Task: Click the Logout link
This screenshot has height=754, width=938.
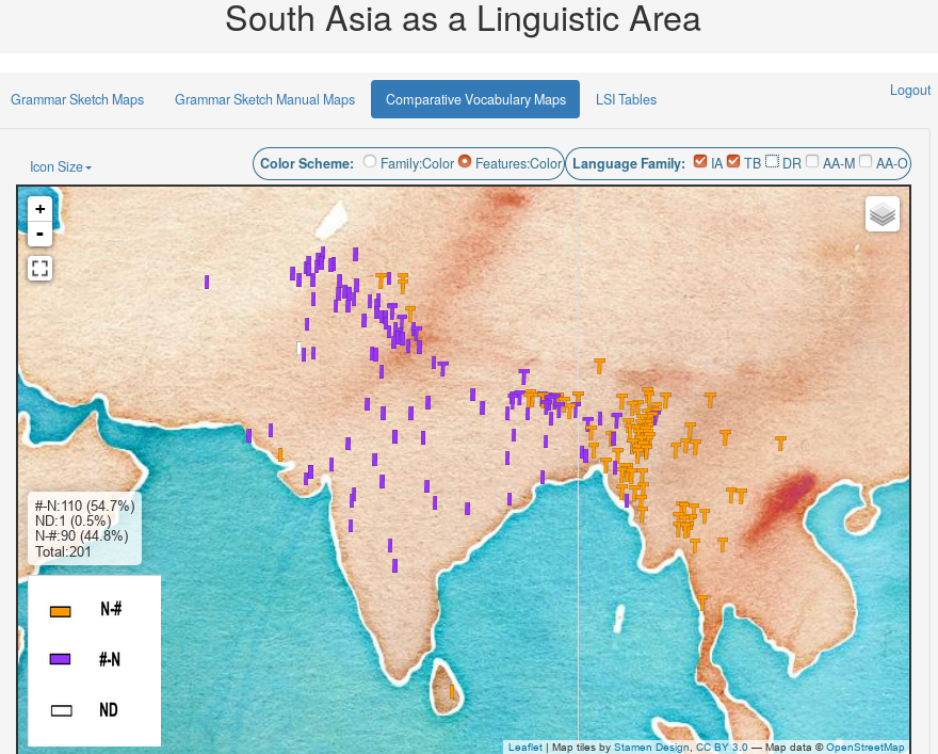Action: 910,90
